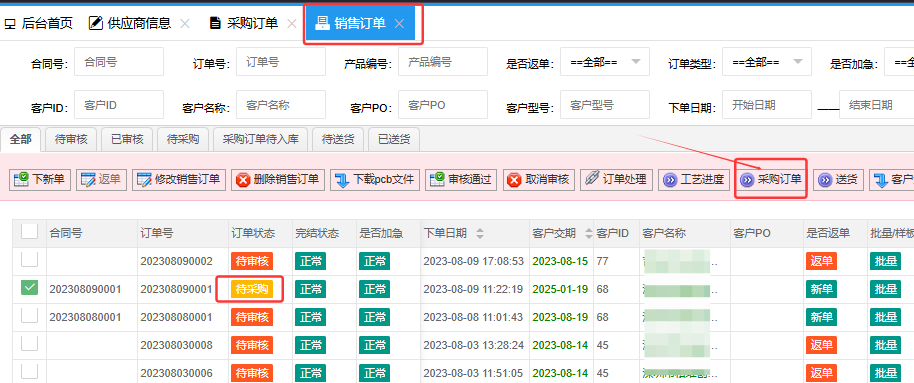This screenshot has height=383, width=914.
Task: Check the row for order 202308090002
Action: click(29, 259)
